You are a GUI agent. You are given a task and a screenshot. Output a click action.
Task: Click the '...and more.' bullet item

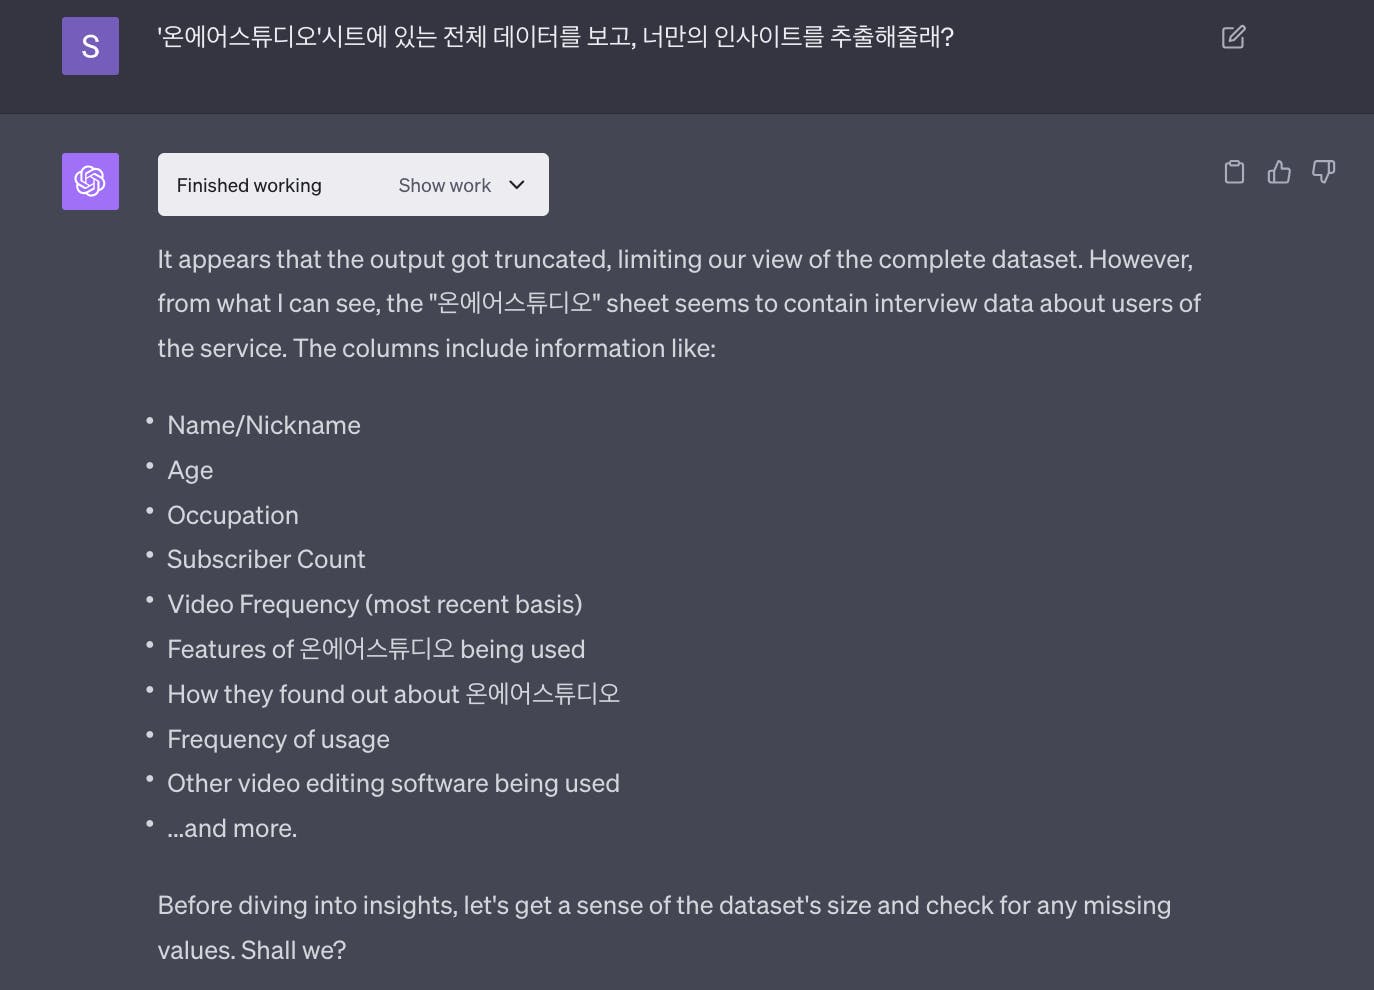pyautogui.click(x=232, y=828)
